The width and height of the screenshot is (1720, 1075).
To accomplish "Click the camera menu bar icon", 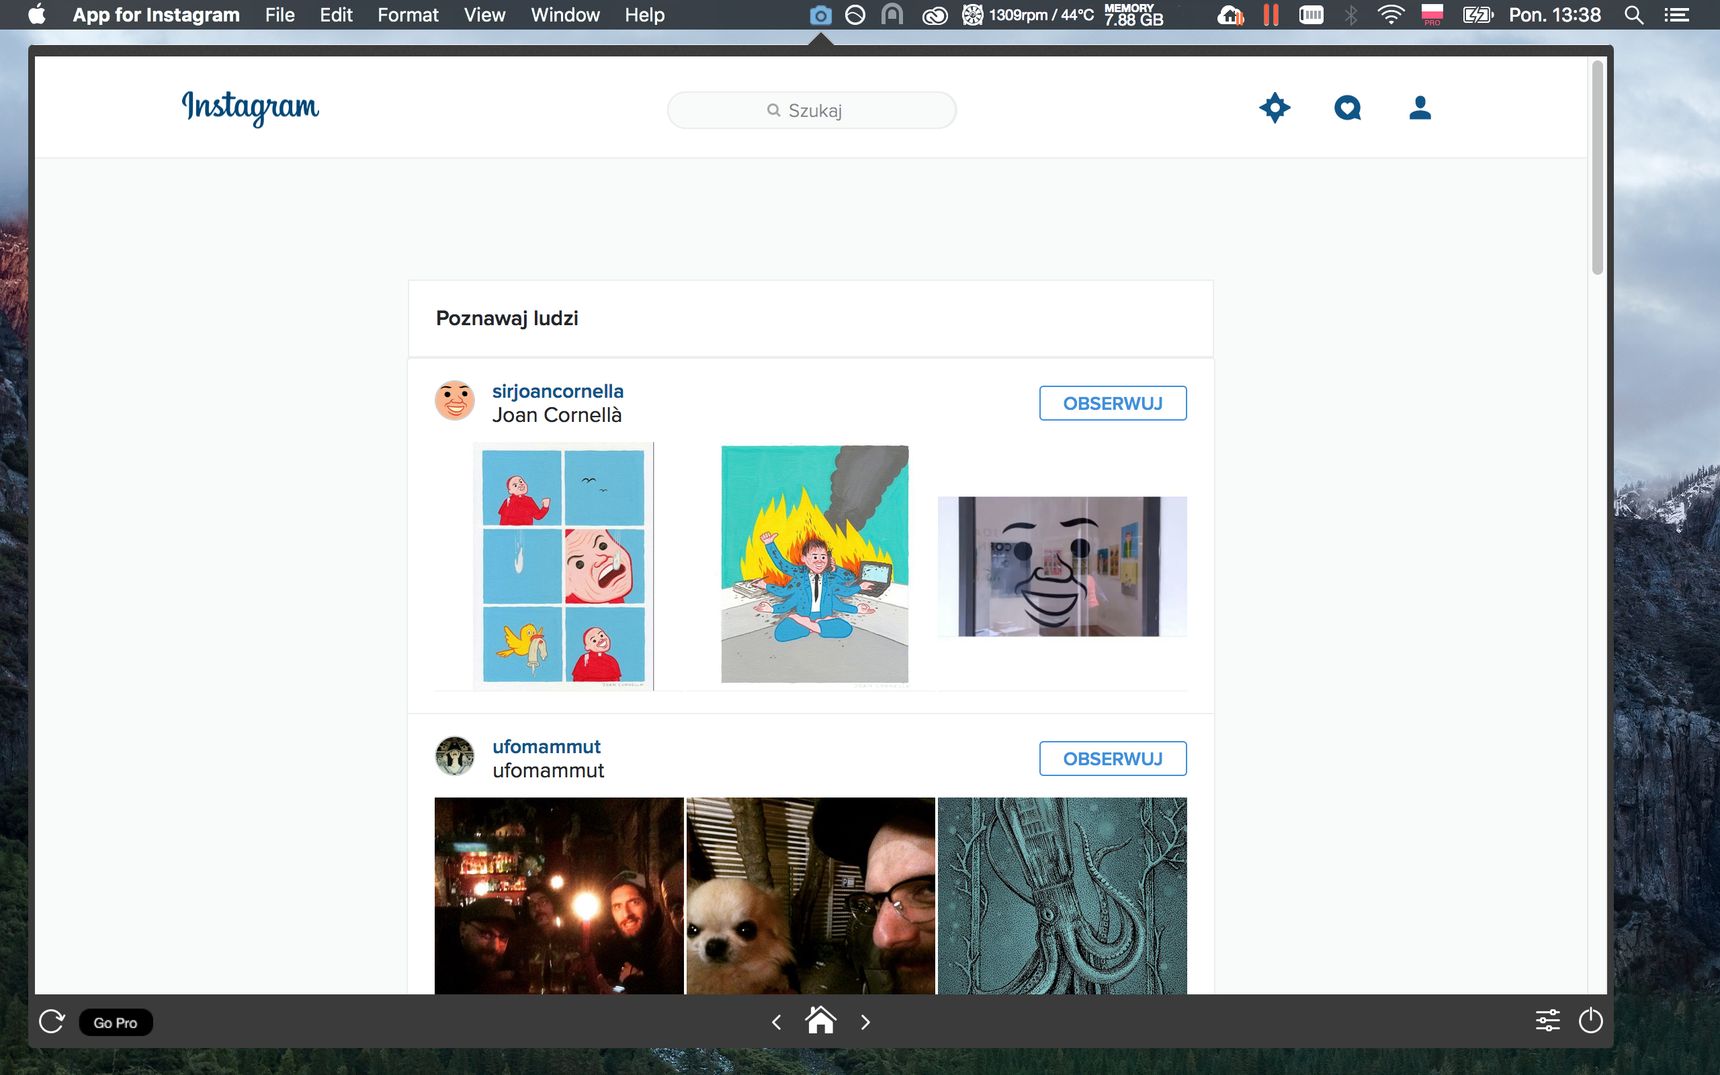I will (821, 15).
